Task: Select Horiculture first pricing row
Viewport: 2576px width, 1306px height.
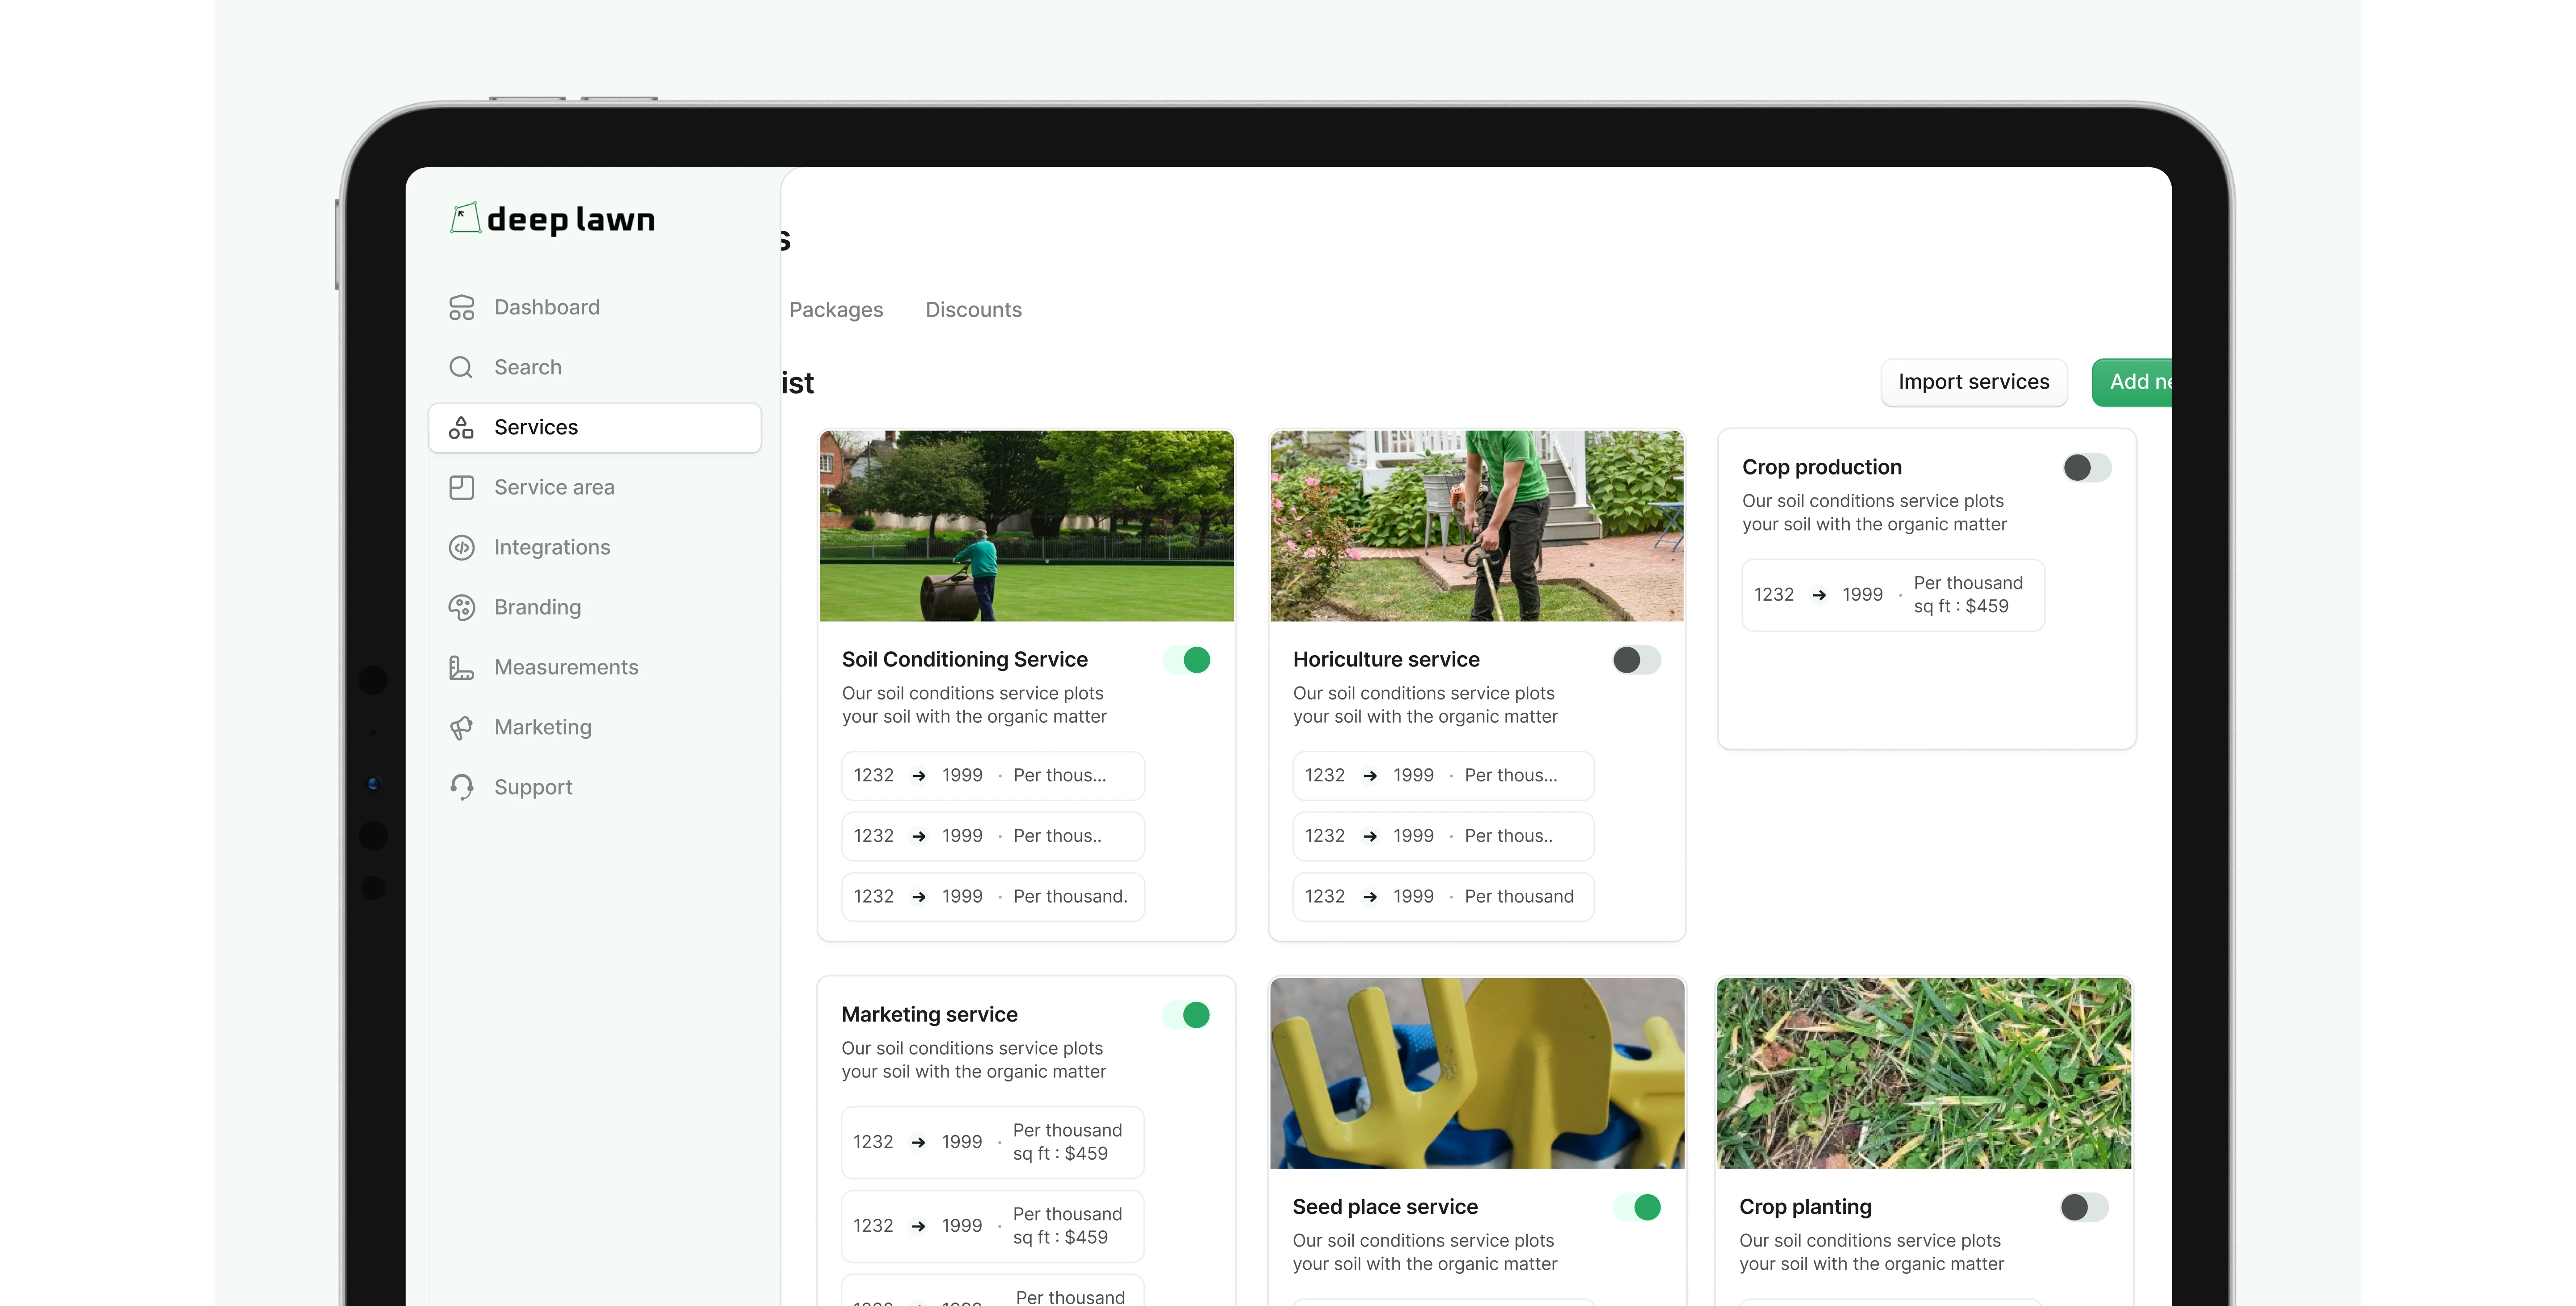Action: click(x=1443, y=776)
